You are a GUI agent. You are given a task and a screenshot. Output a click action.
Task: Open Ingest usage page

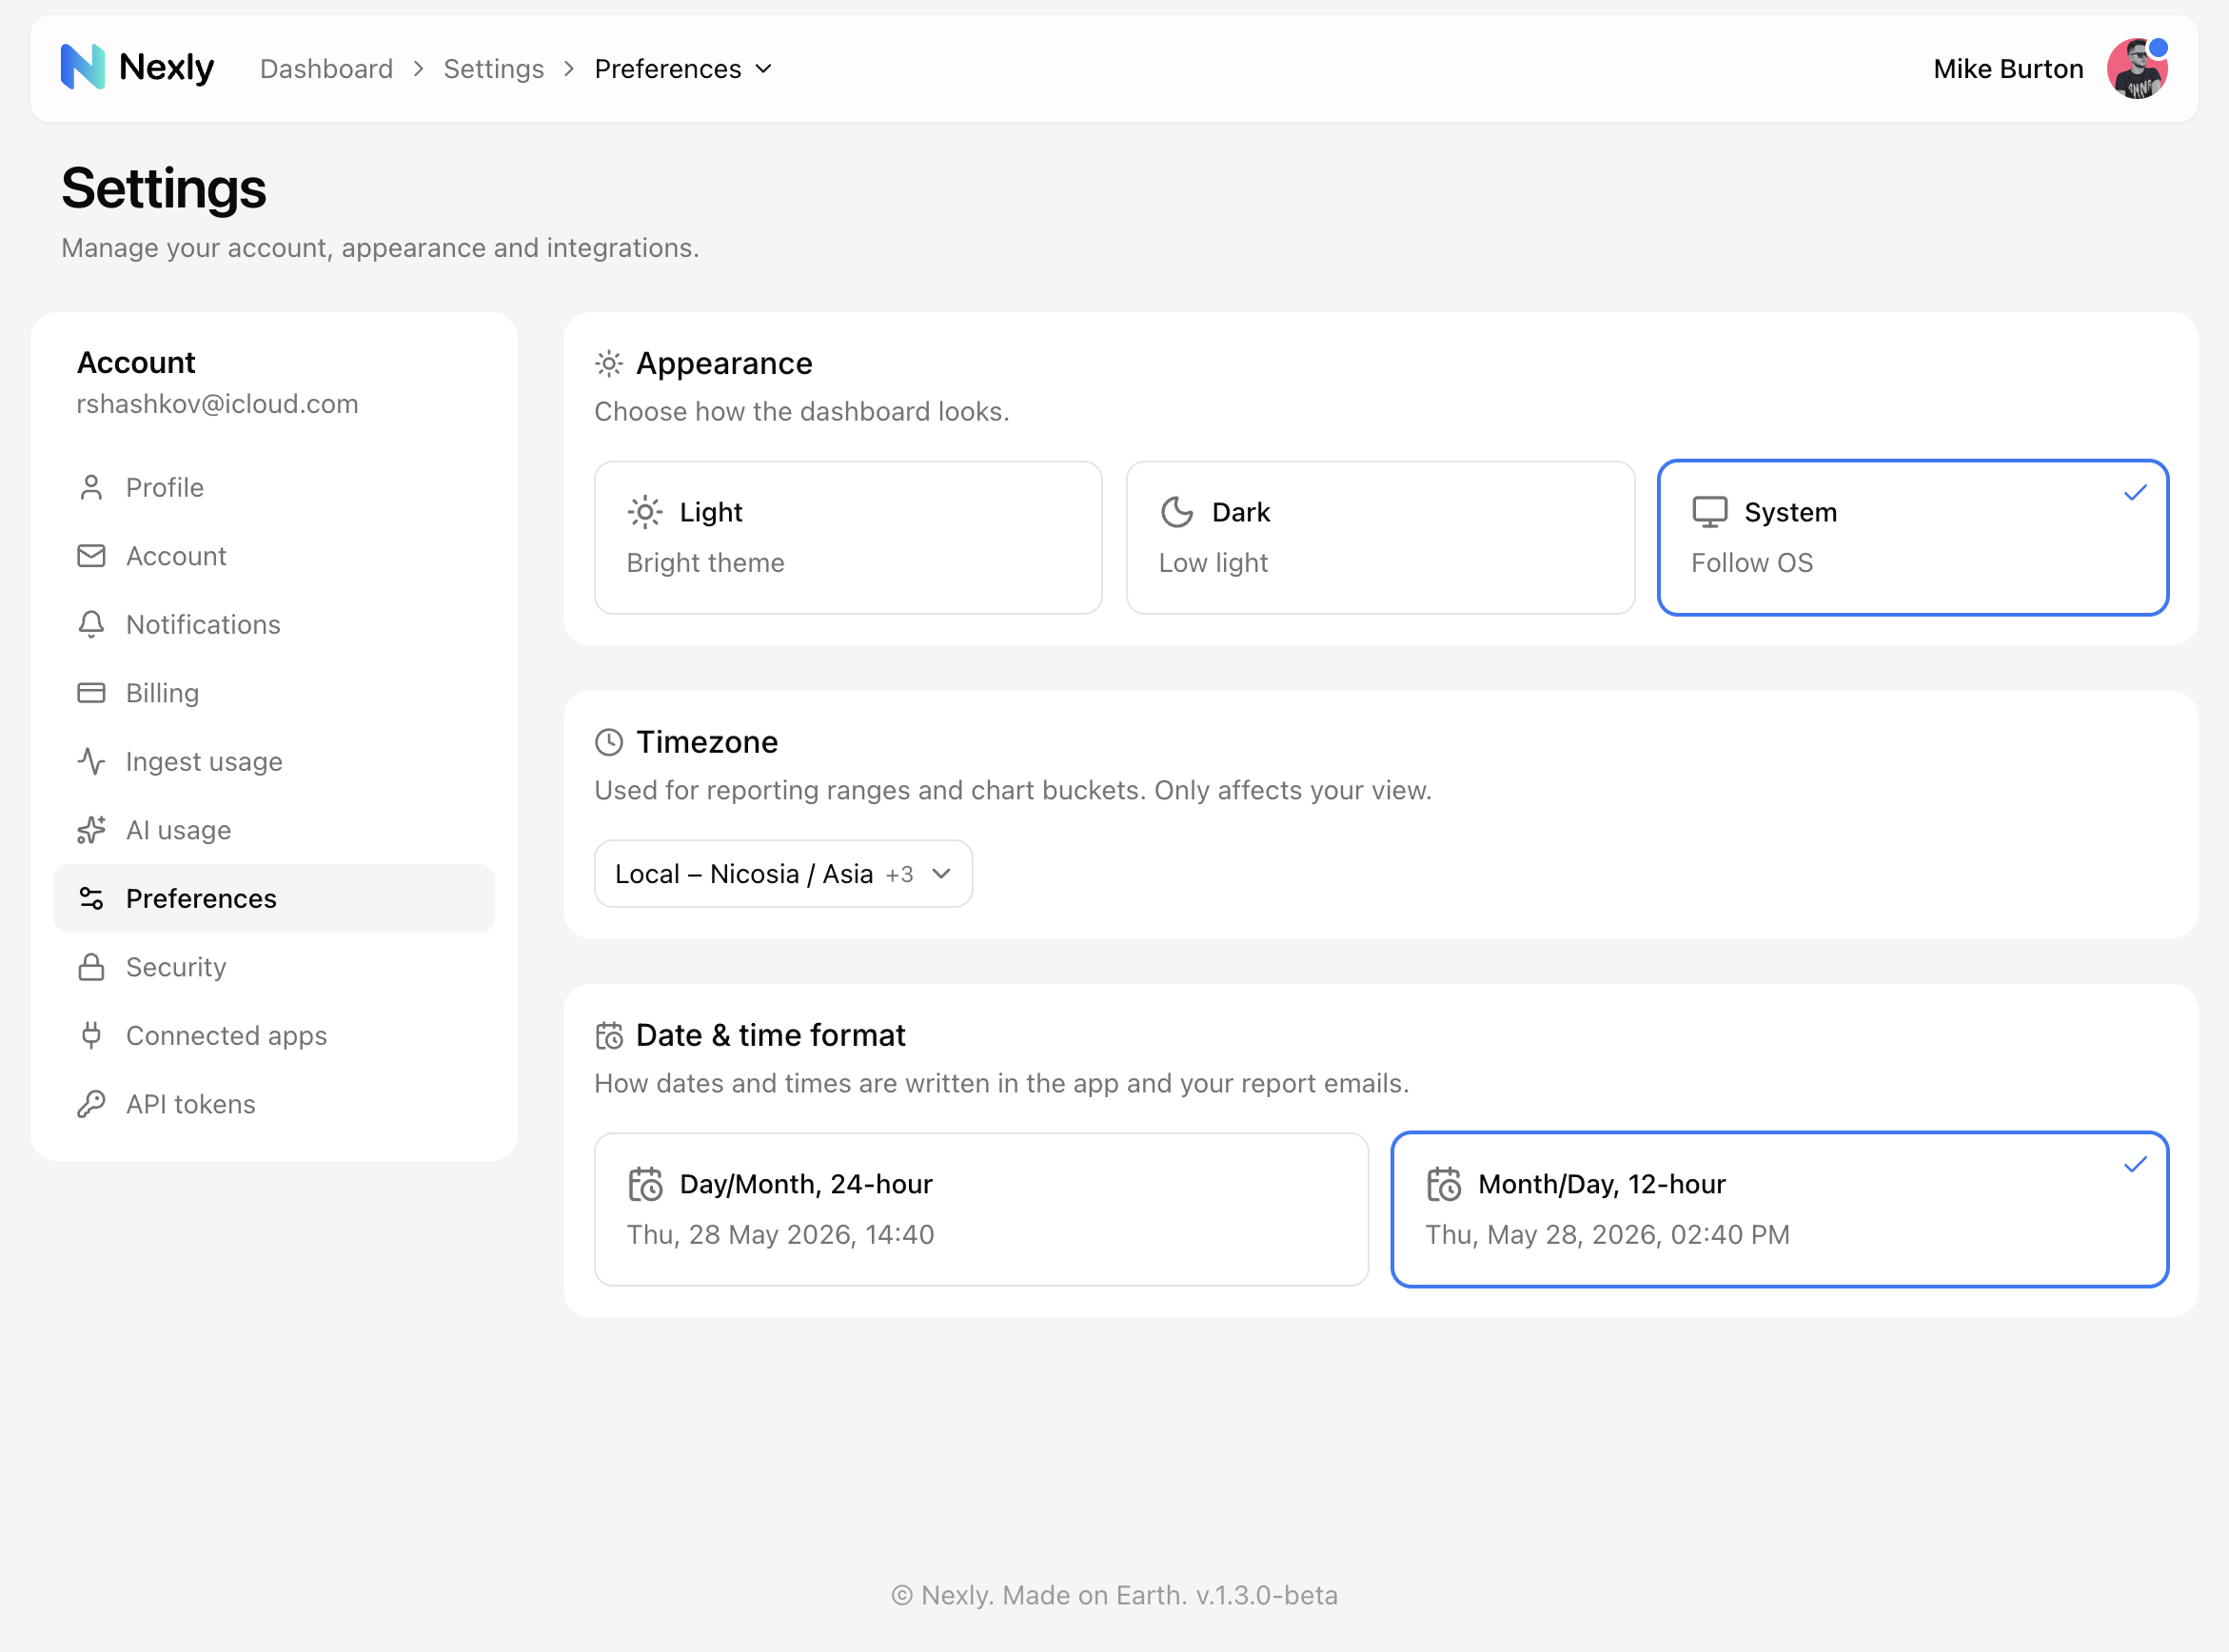coord(273,761)
